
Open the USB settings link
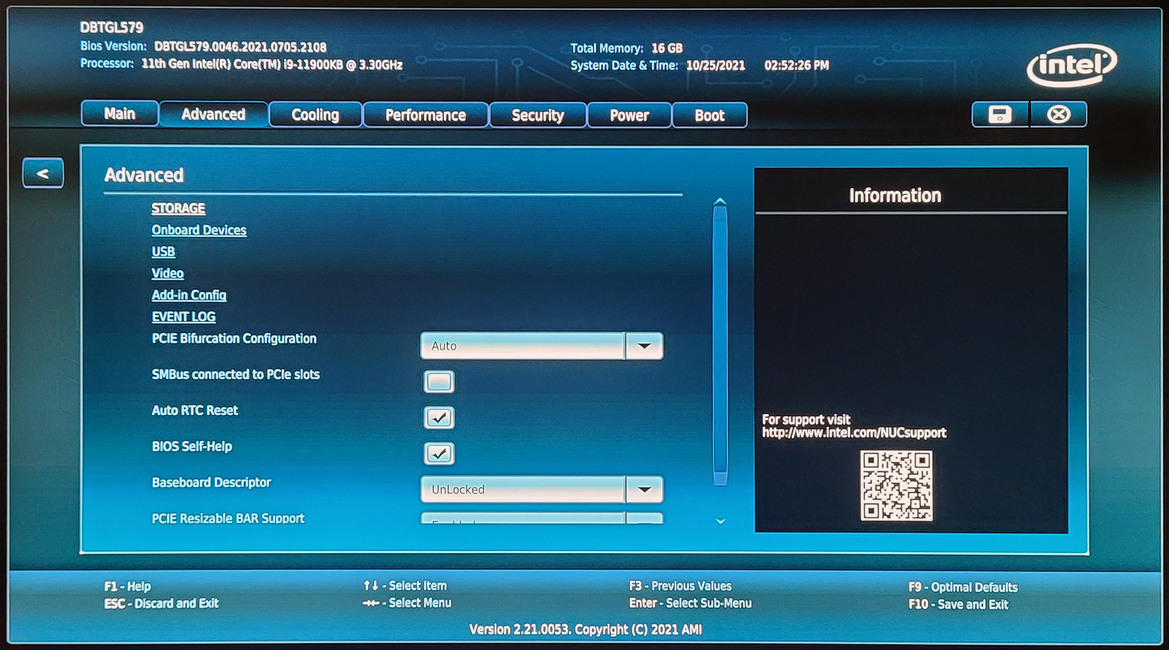[163, 252]
